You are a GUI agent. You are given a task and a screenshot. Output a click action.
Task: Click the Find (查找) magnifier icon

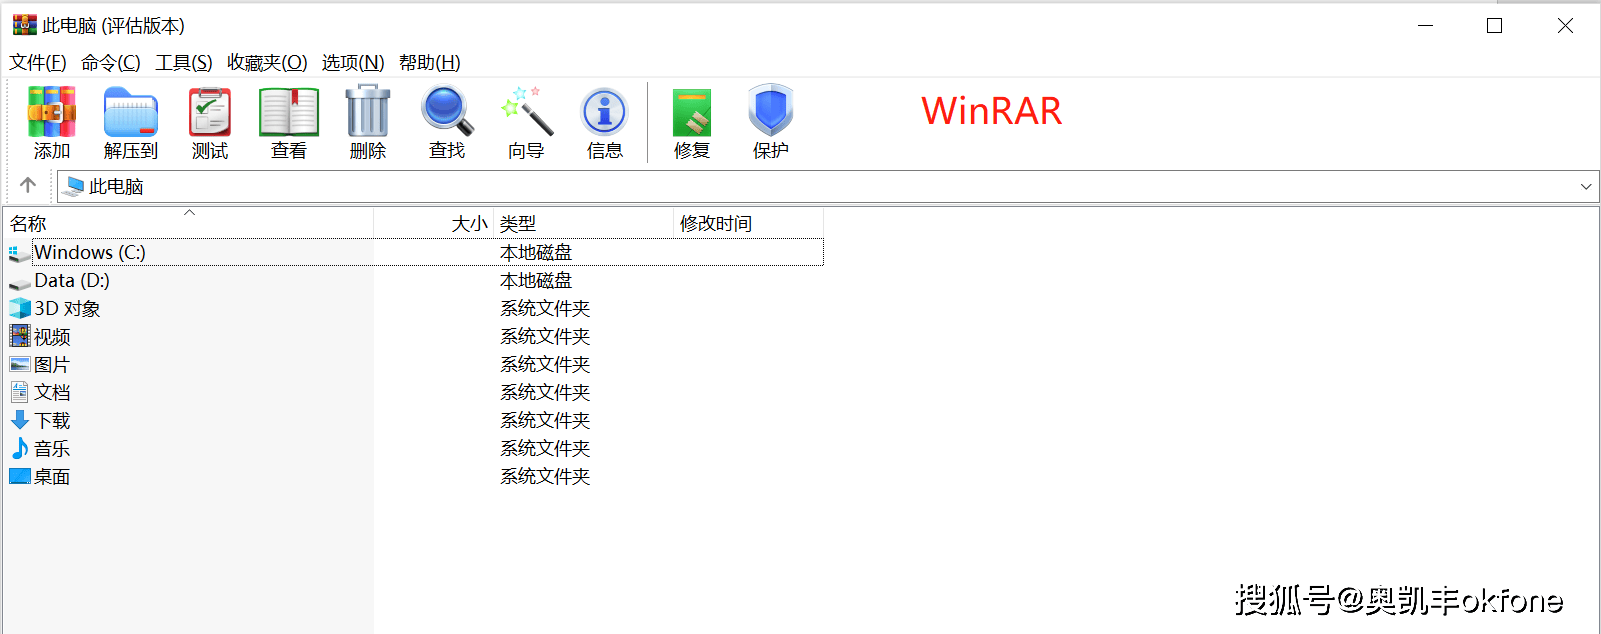coord(447,111)
